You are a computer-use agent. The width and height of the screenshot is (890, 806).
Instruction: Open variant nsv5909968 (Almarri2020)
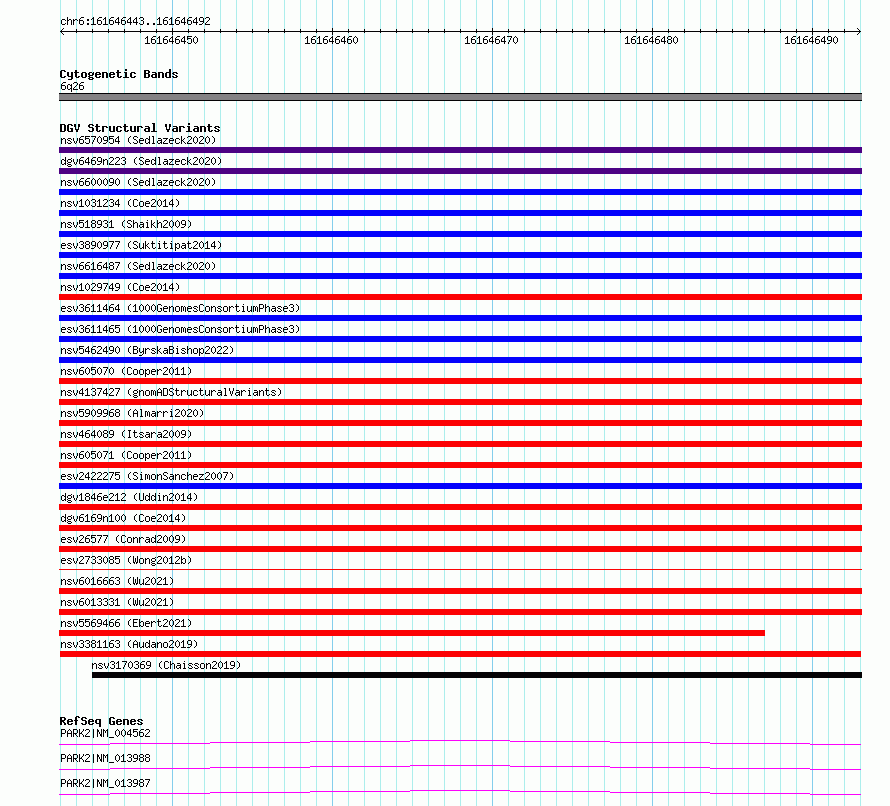(132, 413)
